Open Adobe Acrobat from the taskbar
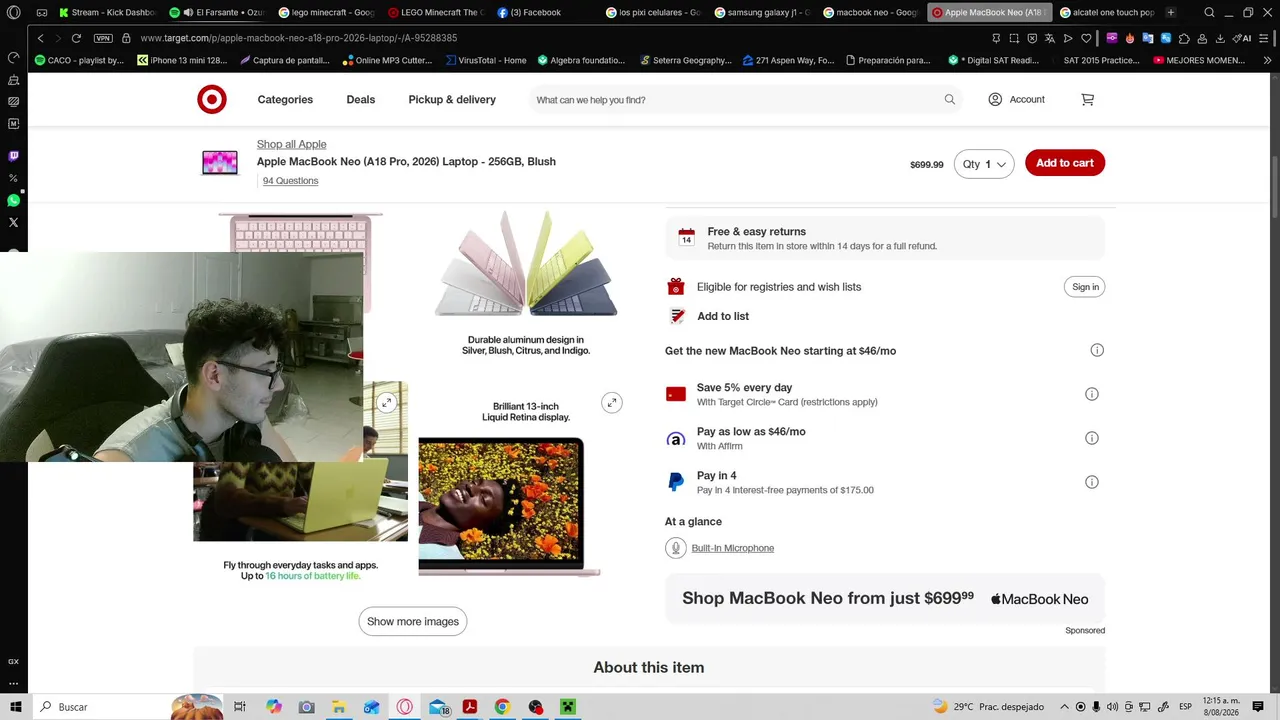 click(470, 707)
